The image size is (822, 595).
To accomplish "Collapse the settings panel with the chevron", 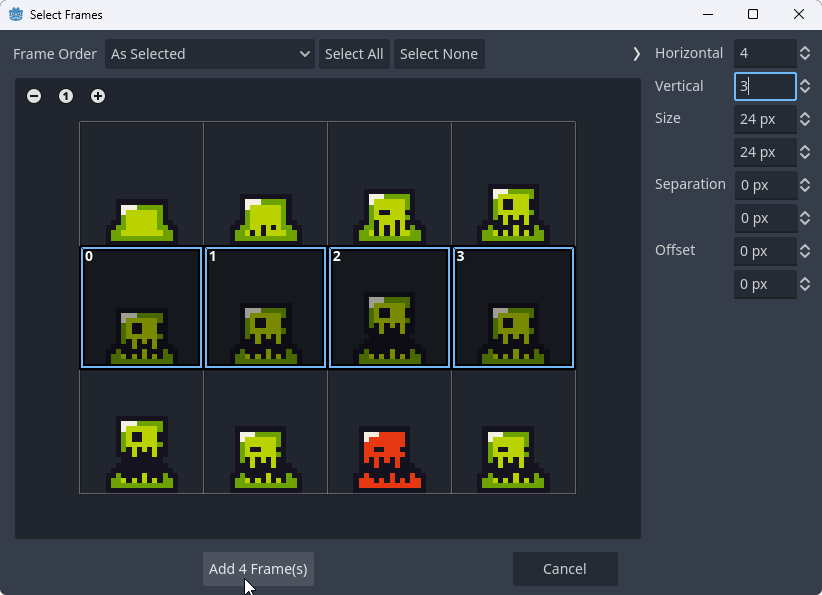I will (x=637, y=54).
